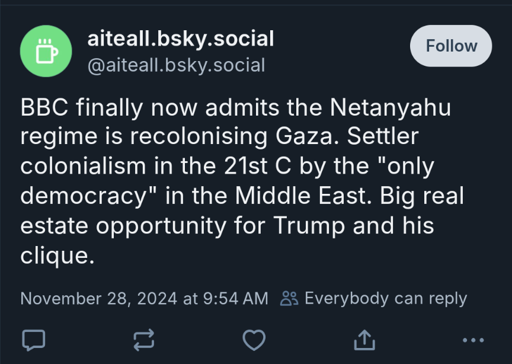Image resolution: width=512 pixels, height=364 pixels.
Task: Click the 9:54 AM time stamp
Action: coord(236,298)
